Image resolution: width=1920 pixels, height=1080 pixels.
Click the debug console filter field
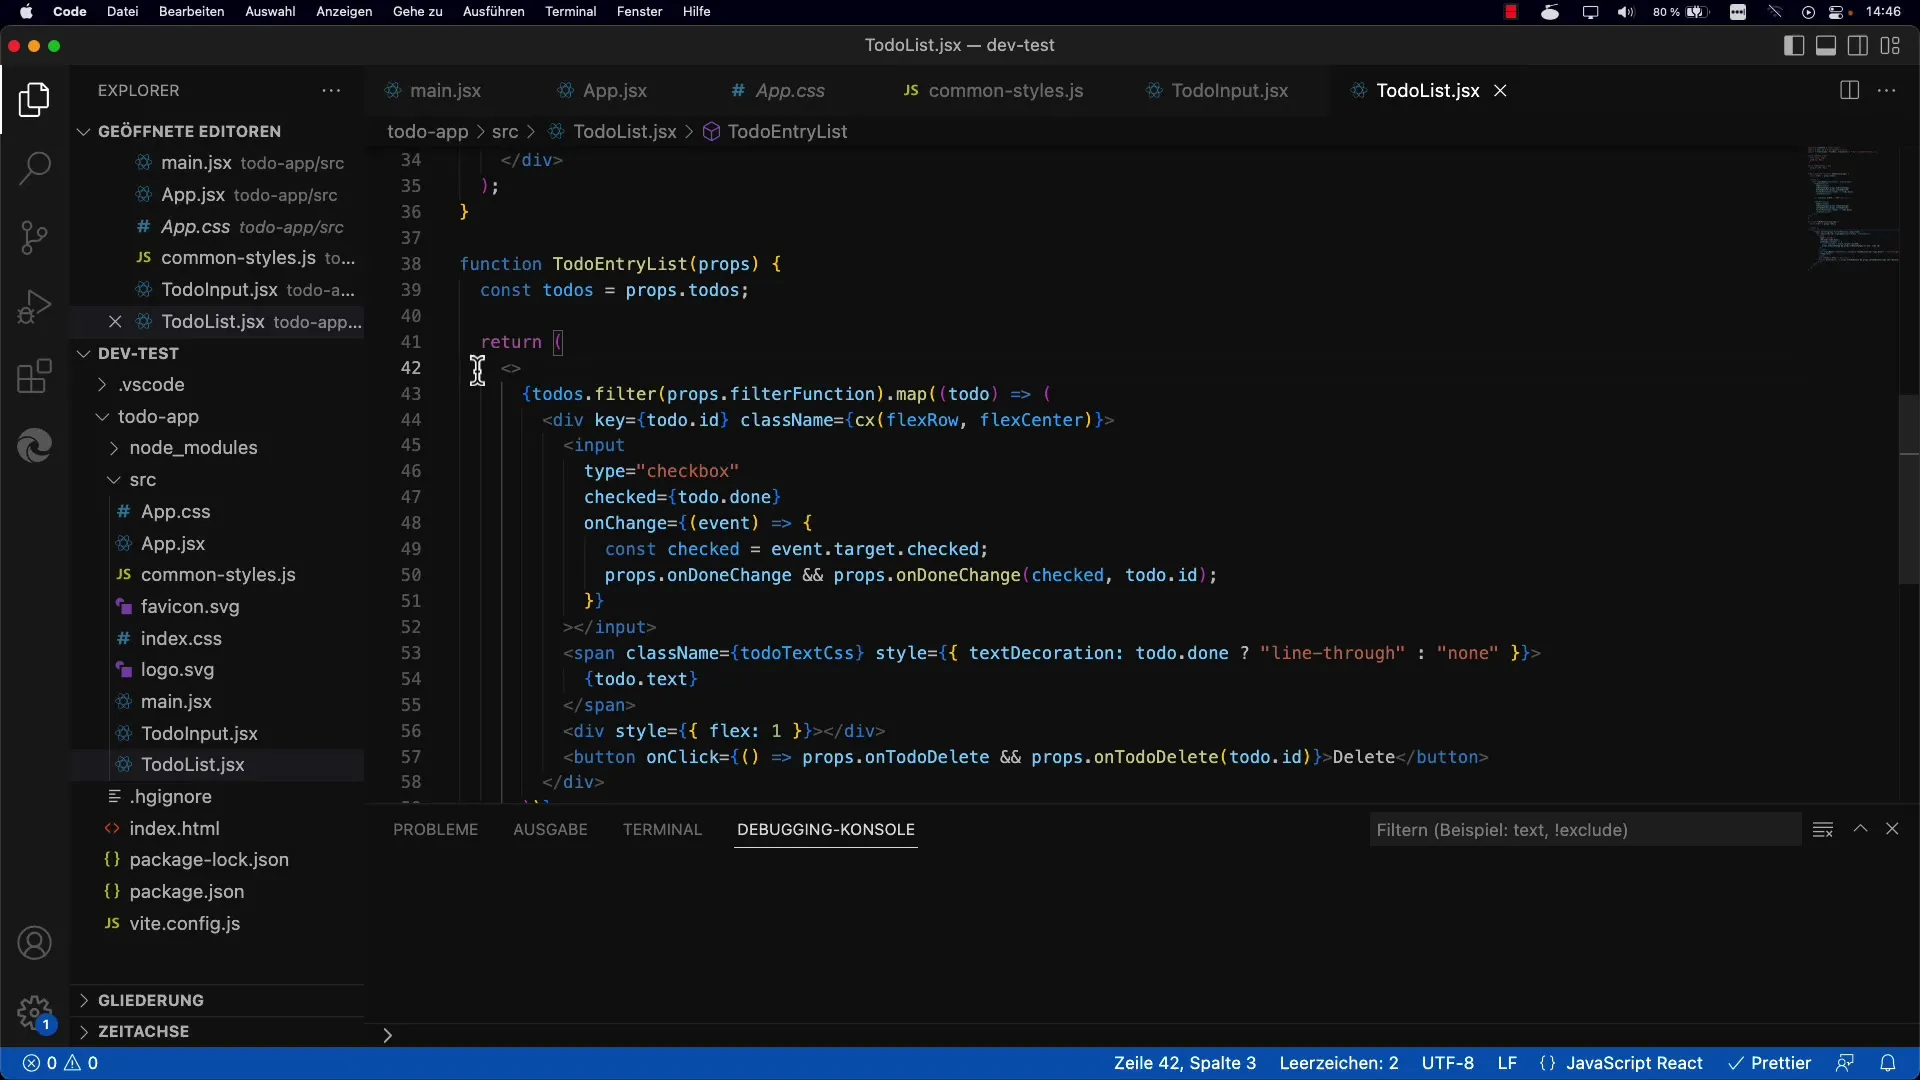pos(1585,829)
